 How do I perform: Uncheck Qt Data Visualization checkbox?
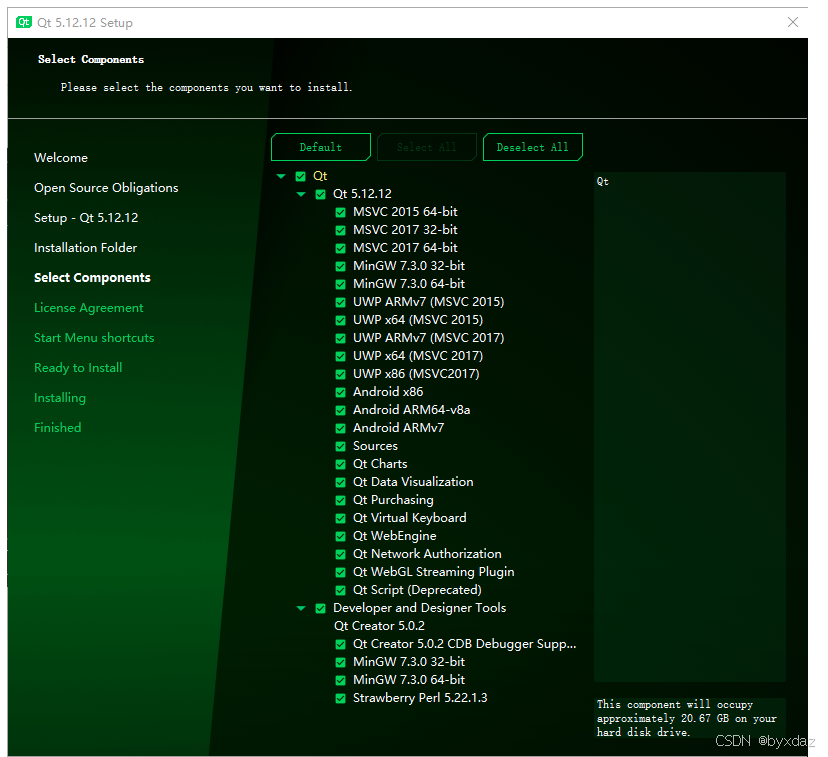341,482
